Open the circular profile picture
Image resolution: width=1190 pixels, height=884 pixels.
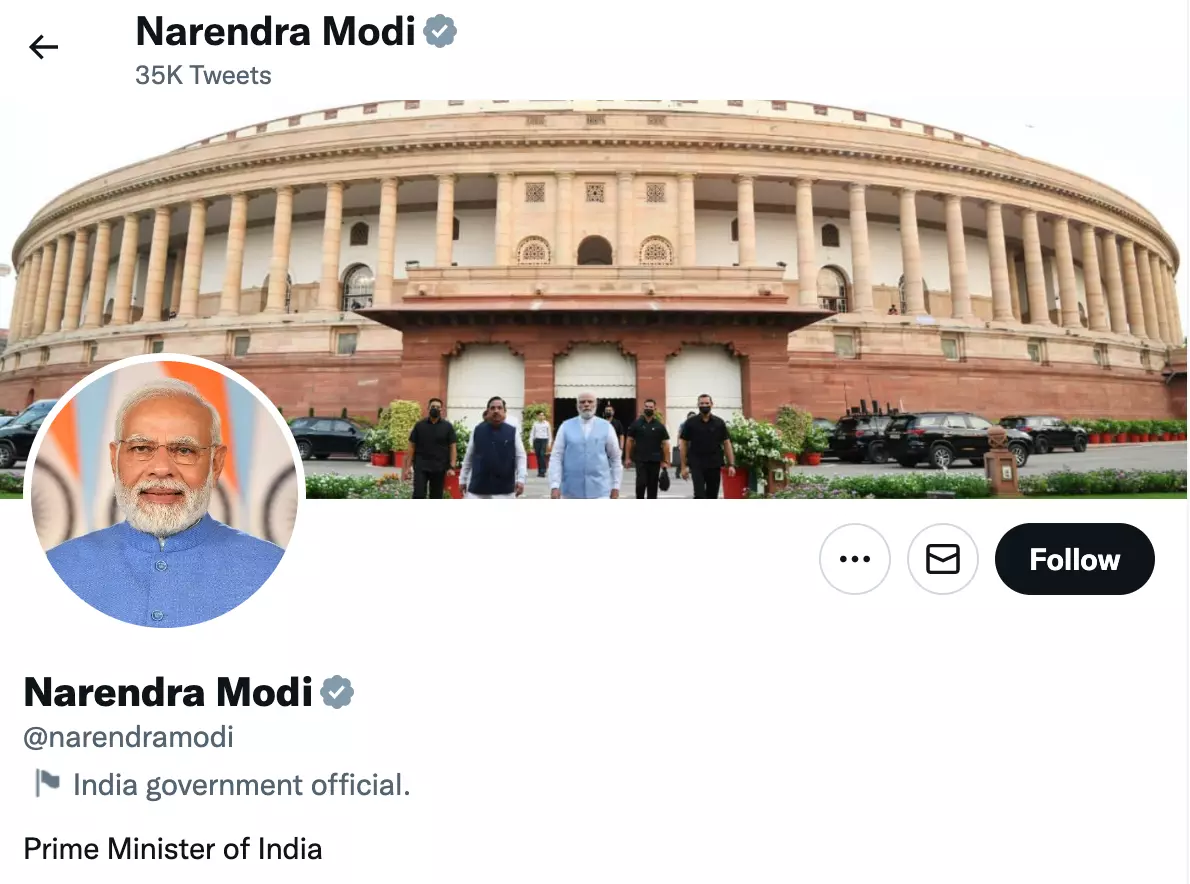pos(165,491)
